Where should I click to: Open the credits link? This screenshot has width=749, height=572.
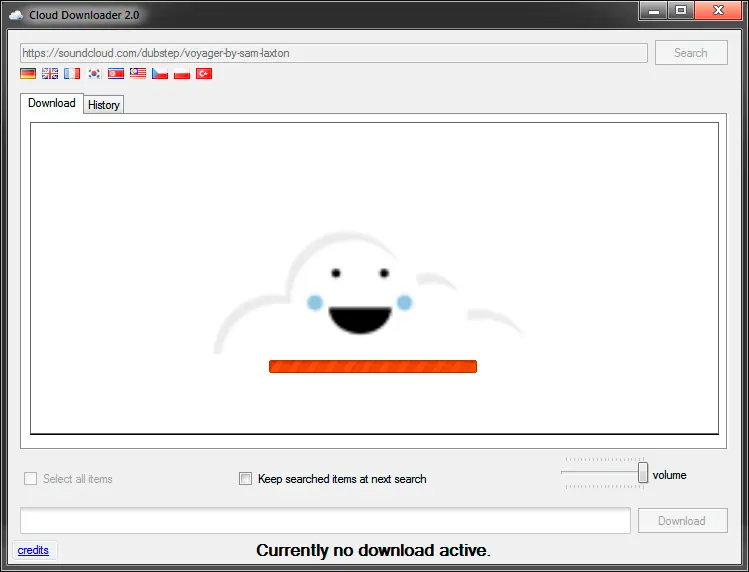coord(33,550)
